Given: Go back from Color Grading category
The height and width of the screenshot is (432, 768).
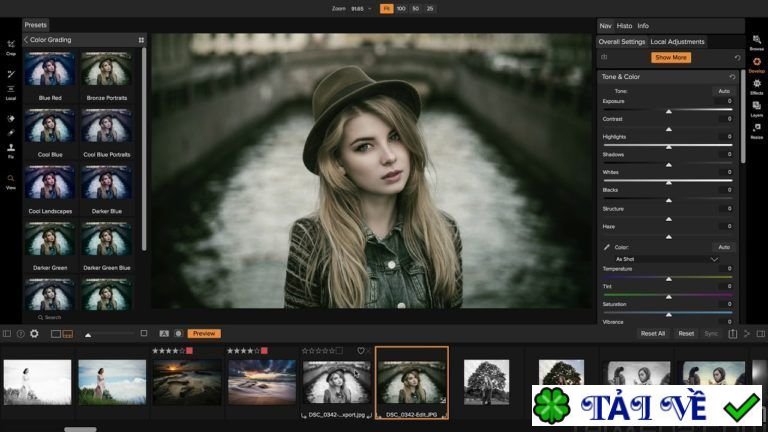Looking at the screenshot, I should pos(26,40).
